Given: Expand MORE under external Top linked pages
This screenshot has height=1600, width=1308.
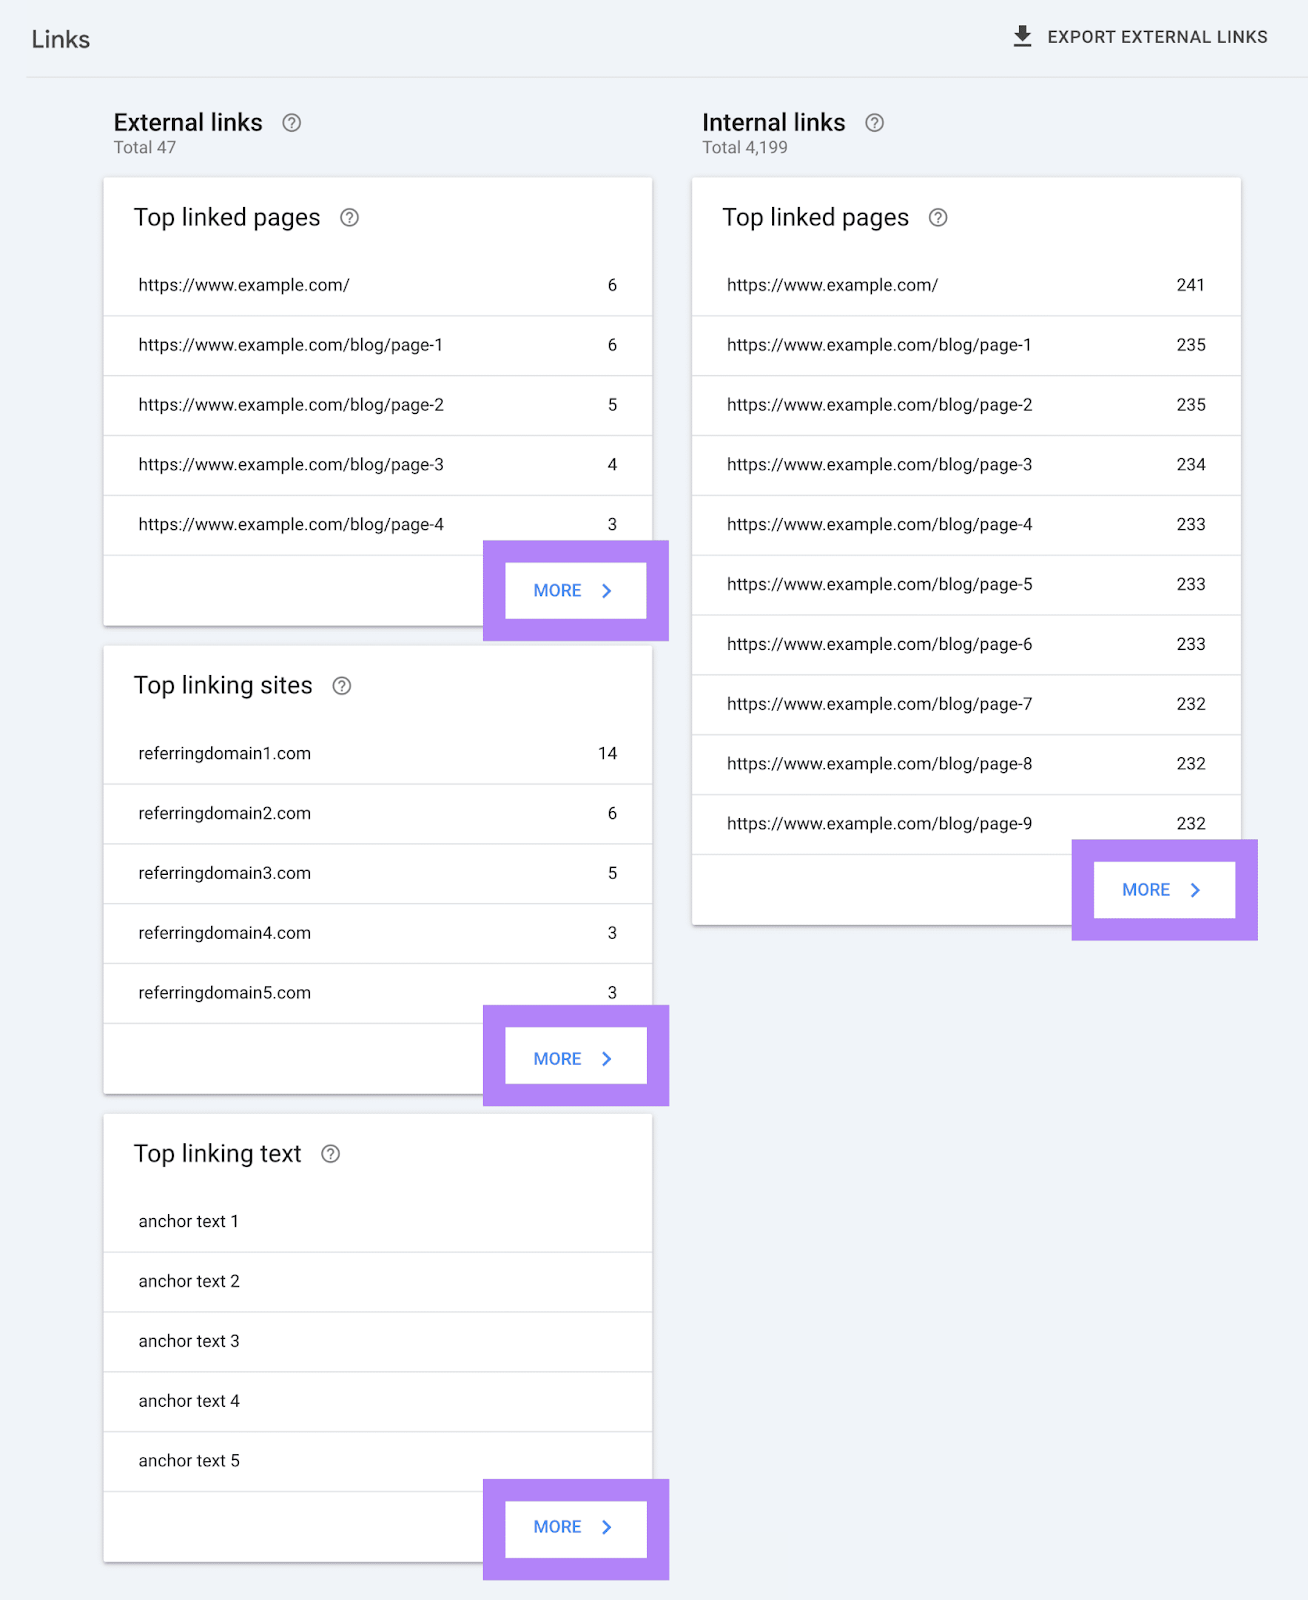Looking at the screenshot, I should [576, 590].
